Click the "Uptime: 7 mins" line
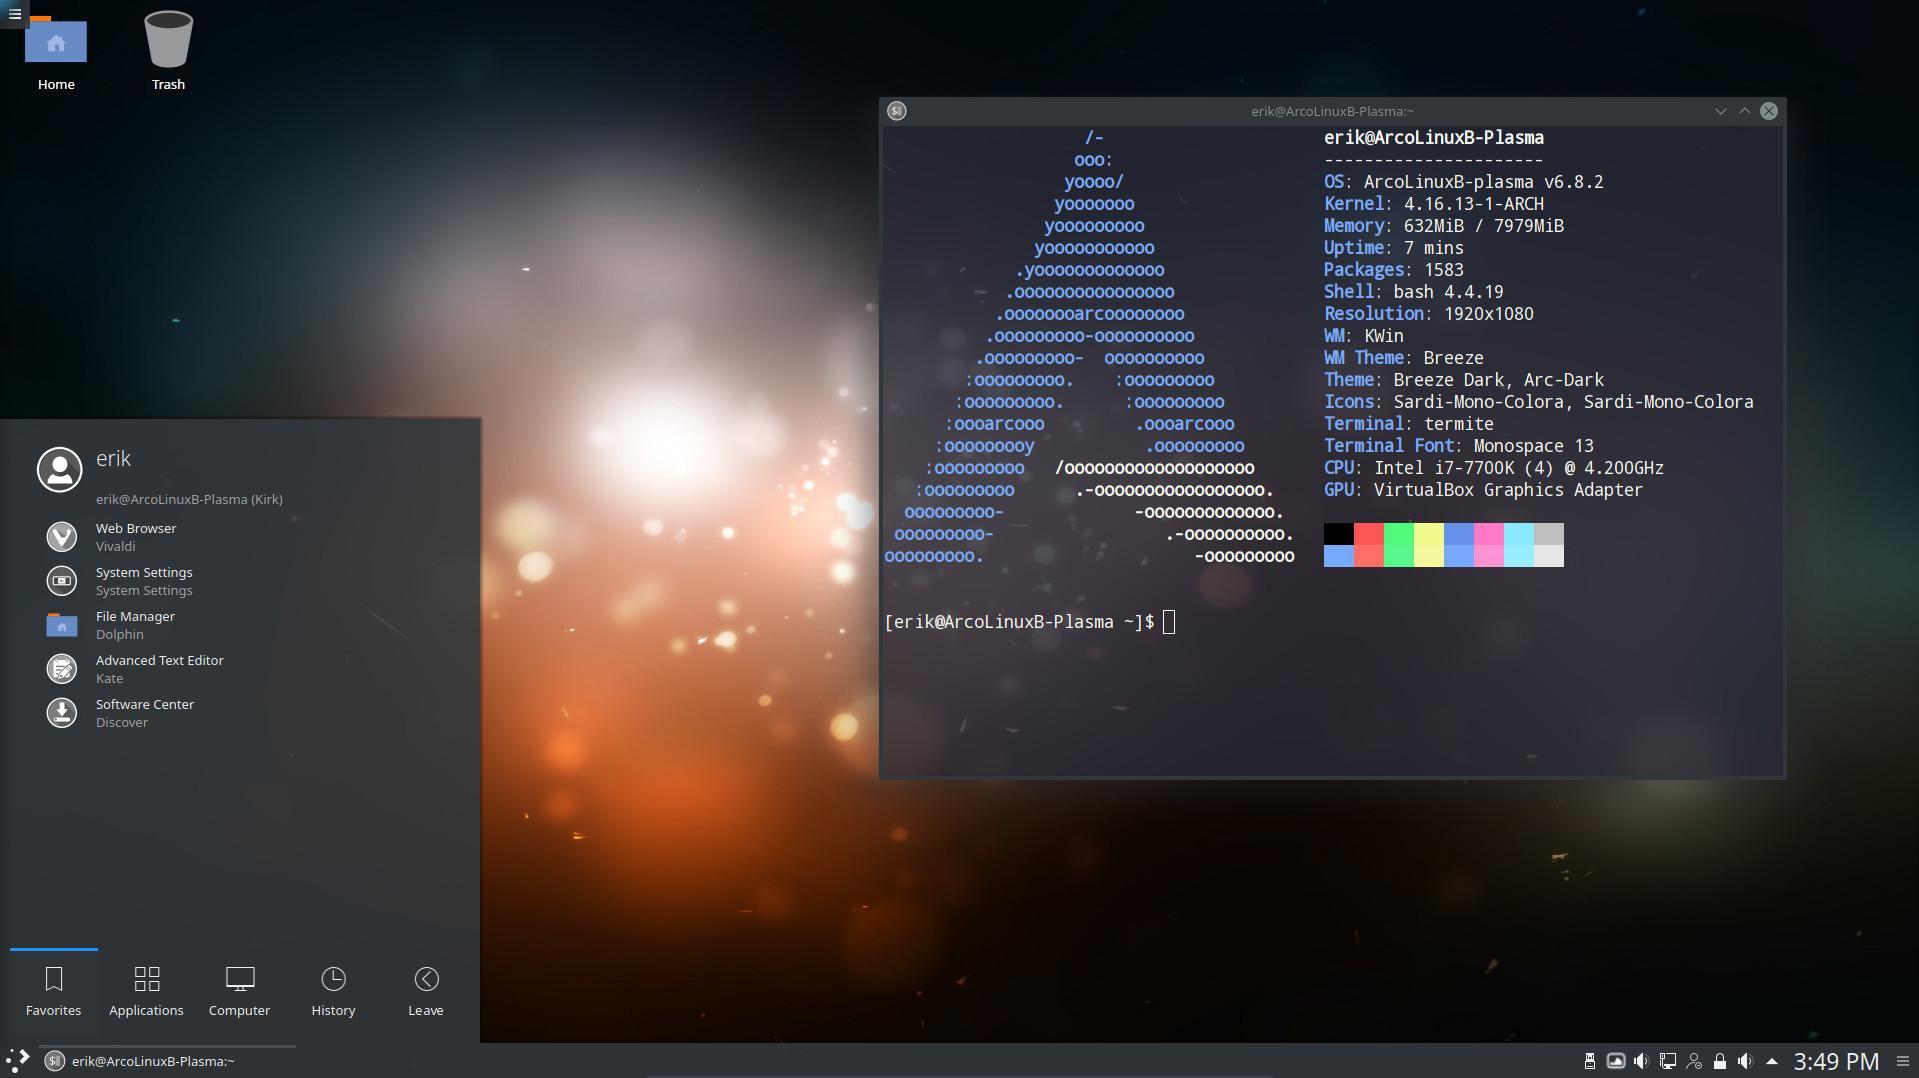1919x1078 pixels. click(x=1394, y=248)
